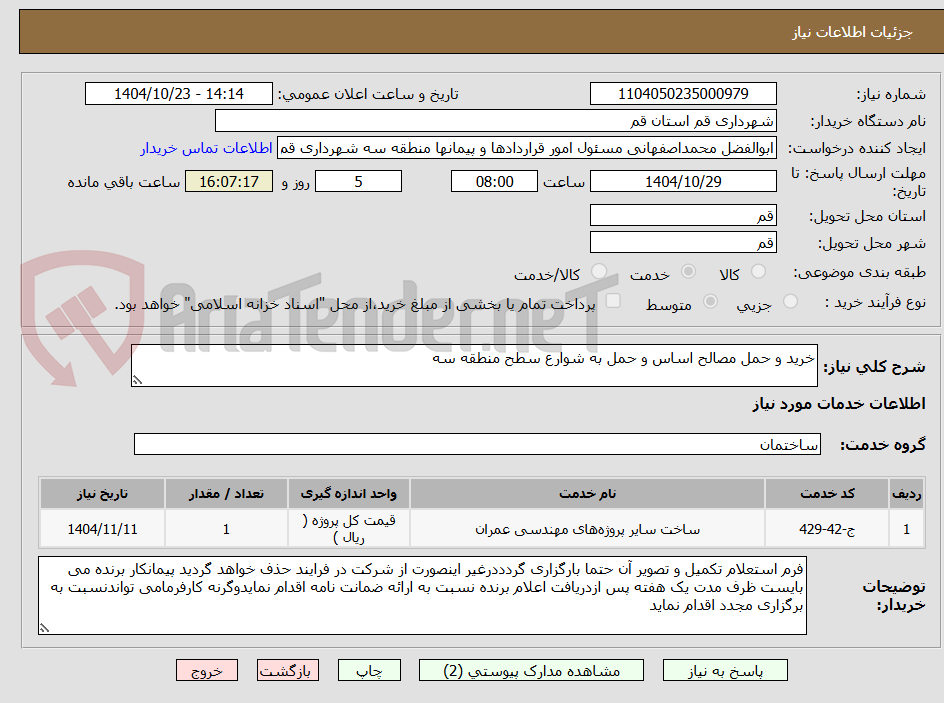Click the طبقه بندی موضوعی label
Viewport: 944px width, 703px height.
[x=859, y=273]
